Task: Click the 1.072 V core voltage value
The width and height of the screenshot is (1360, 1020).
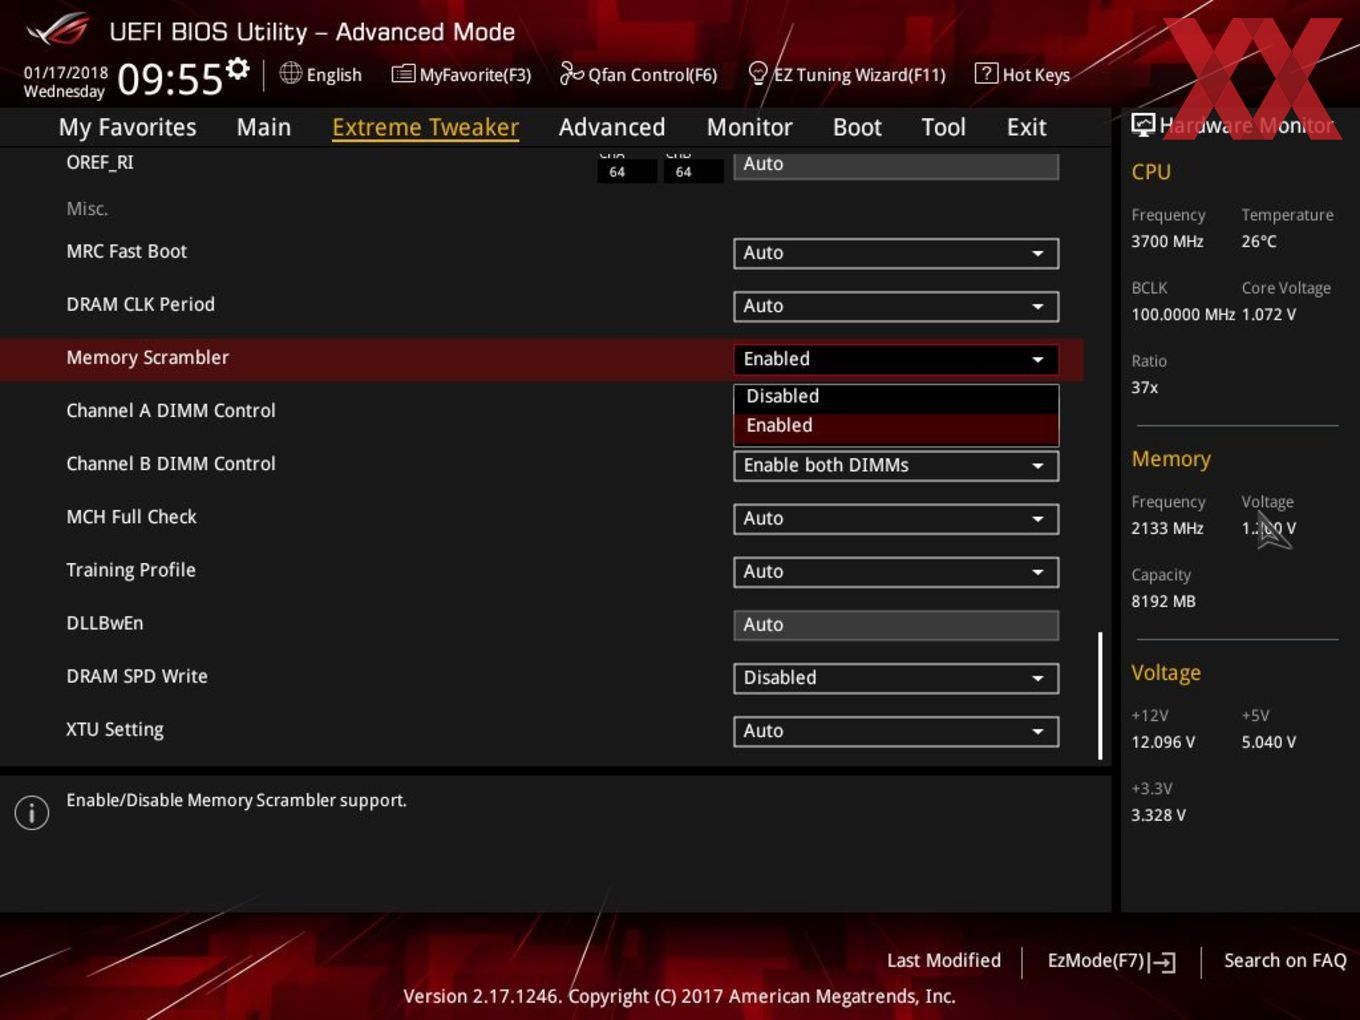Action: (x=1269, y=314)
